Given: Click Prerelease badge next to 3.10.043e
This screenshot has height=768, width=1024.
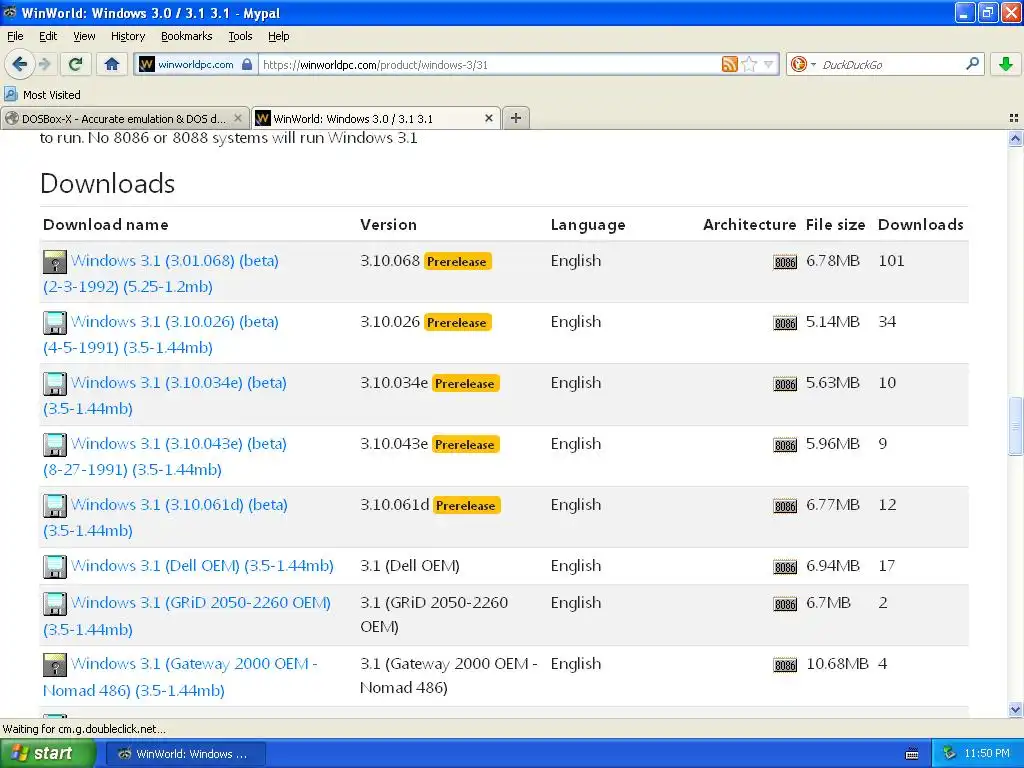Looking at the screenshot, I should pos(465,444).
